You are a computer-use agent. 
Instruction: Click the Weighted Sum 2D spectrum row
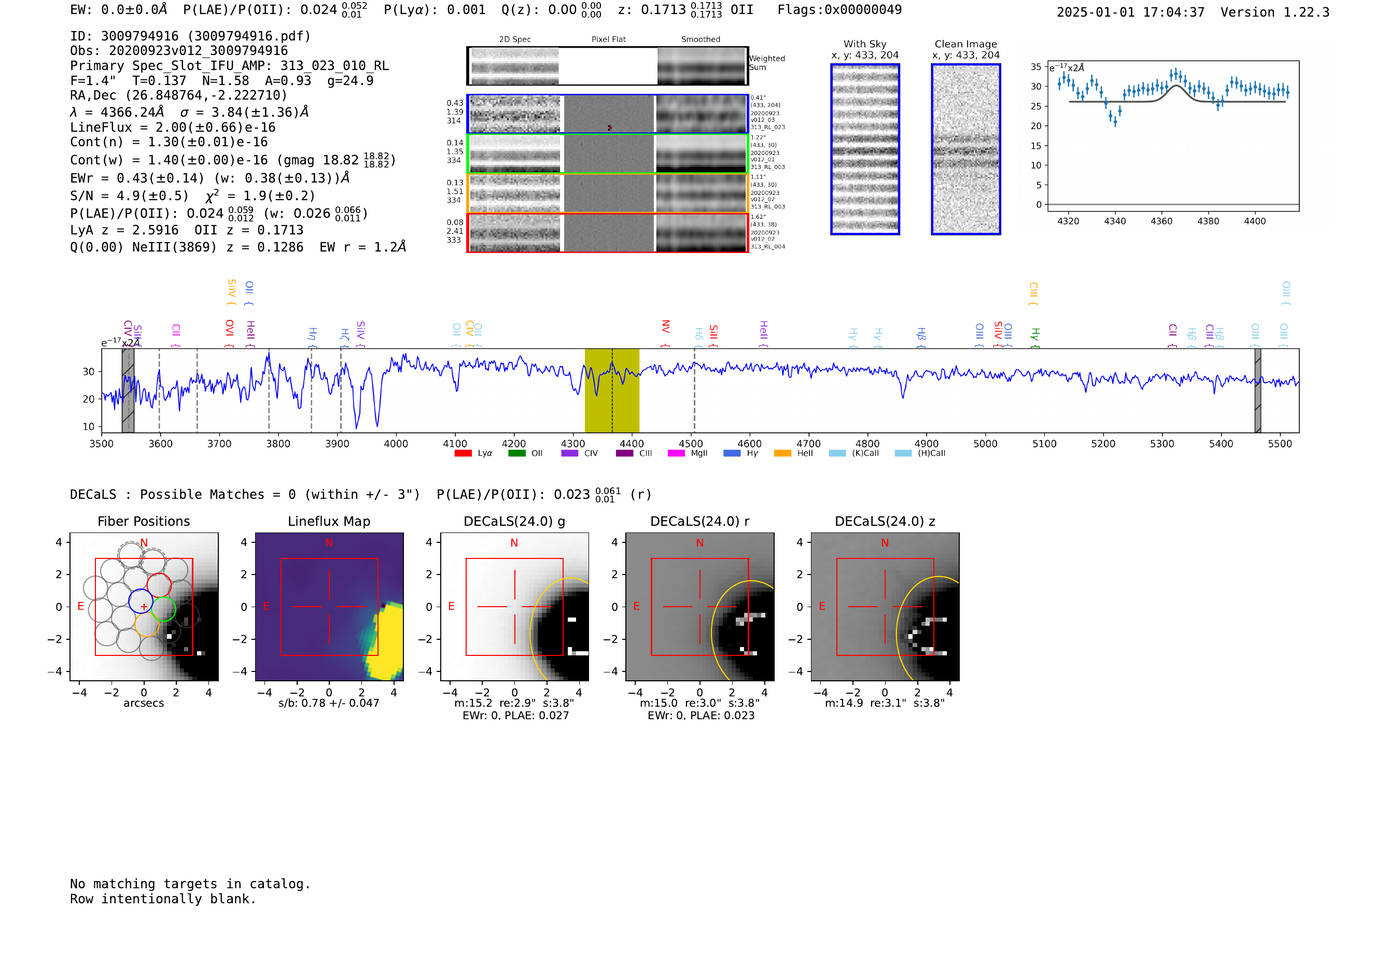tap(607, 66)
